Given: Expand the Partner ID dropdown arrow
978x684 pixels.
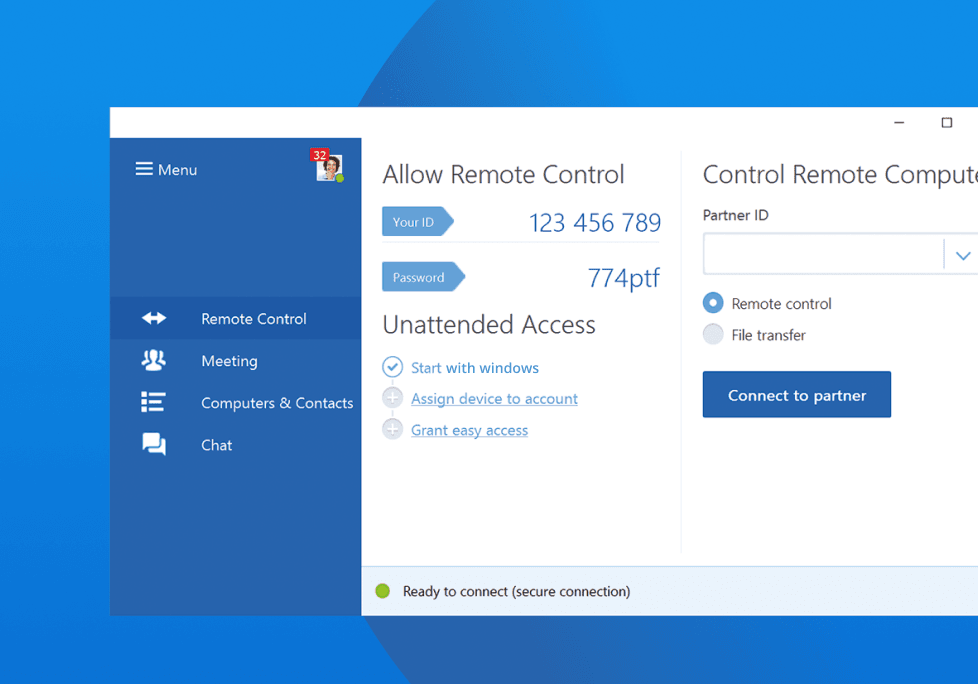Looking at the screenshot, I should pyautogui.click(x=962, y=255).
